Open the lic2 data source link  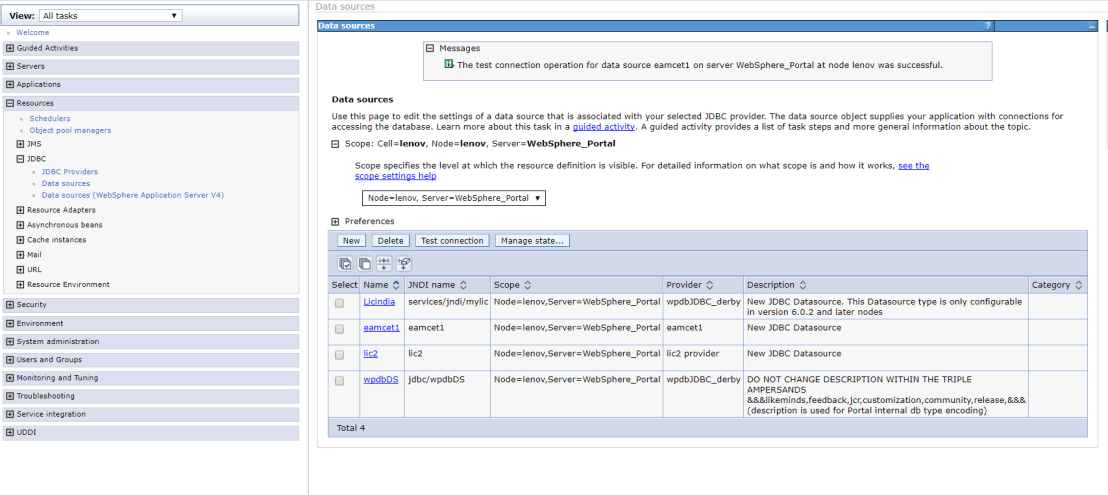[x=370, y=354]
